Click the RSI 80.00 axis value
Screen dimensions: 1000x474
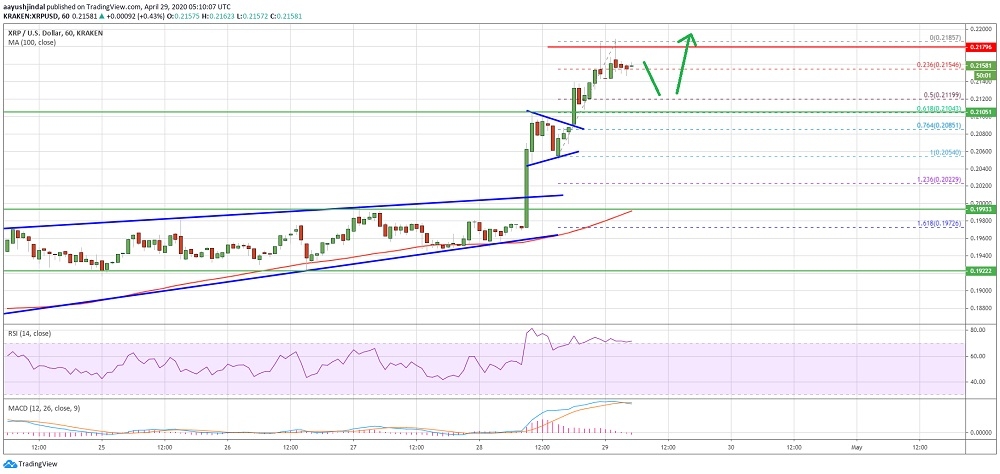[979, 330]
